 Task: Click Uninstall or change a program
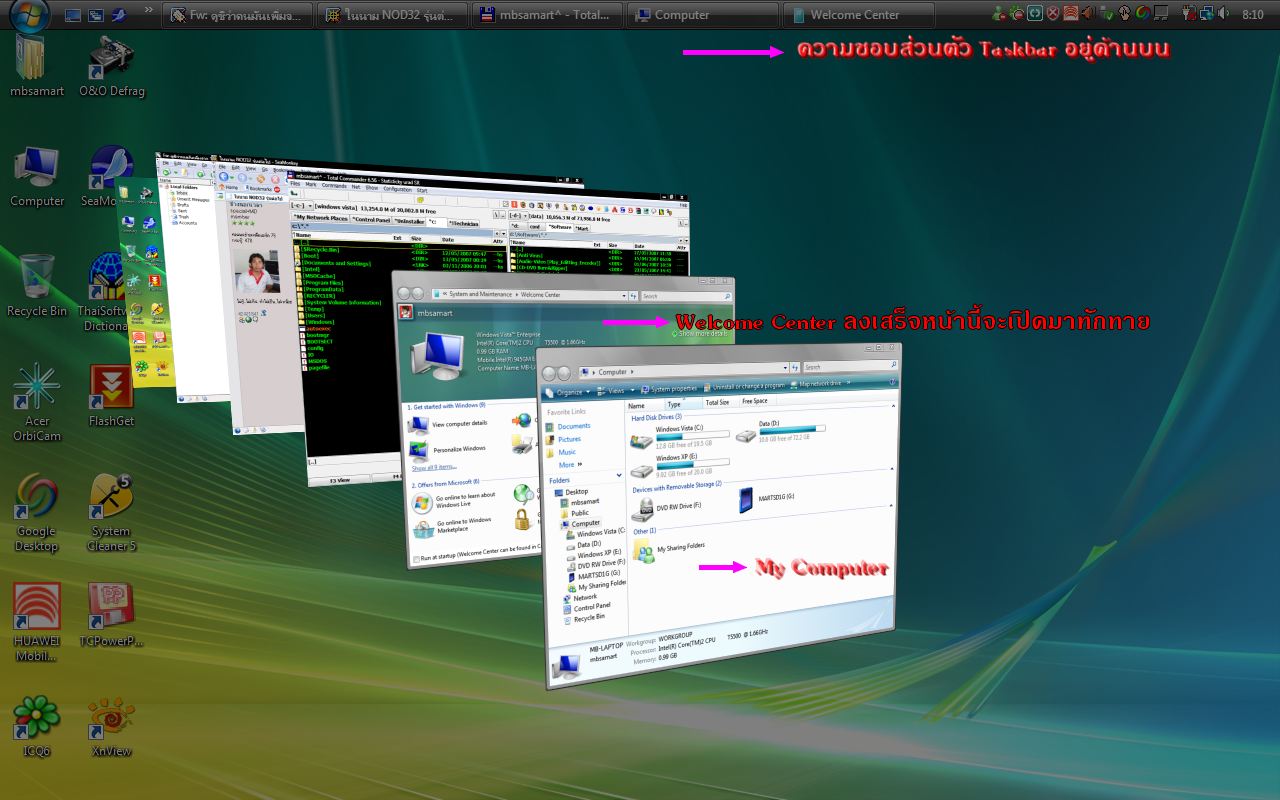tap(743, 386)
